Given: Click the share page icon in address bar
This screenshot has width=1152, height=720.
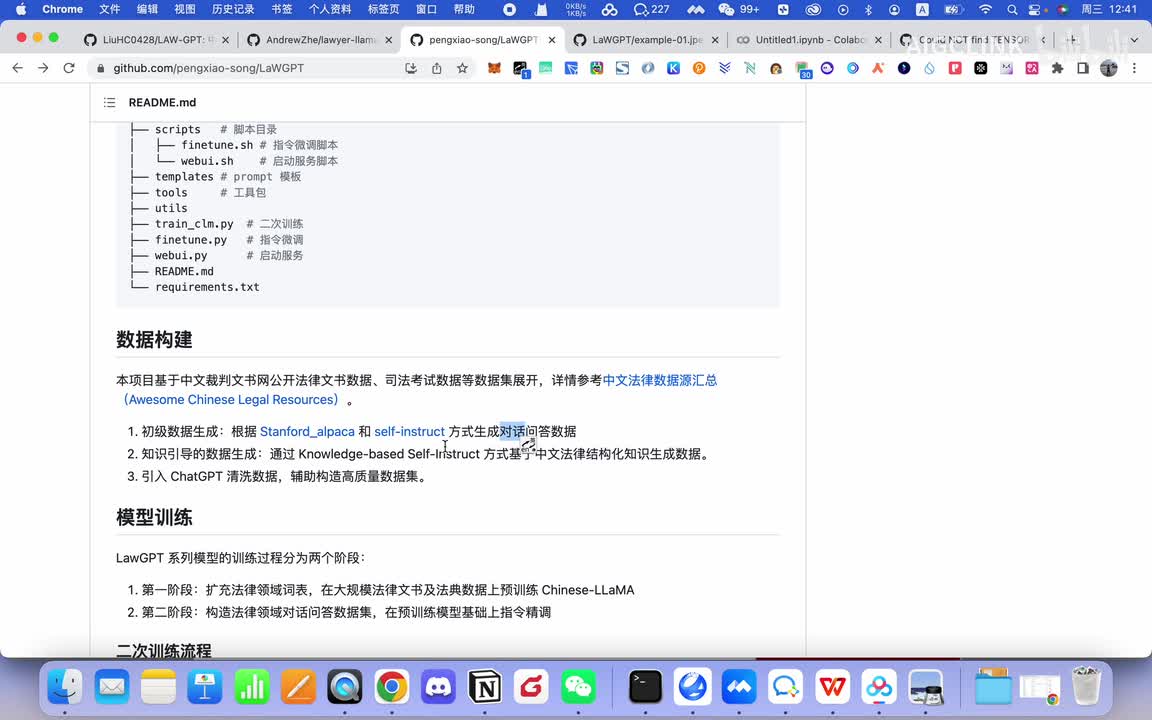Looking at the screenshot, I should [436, 68].
